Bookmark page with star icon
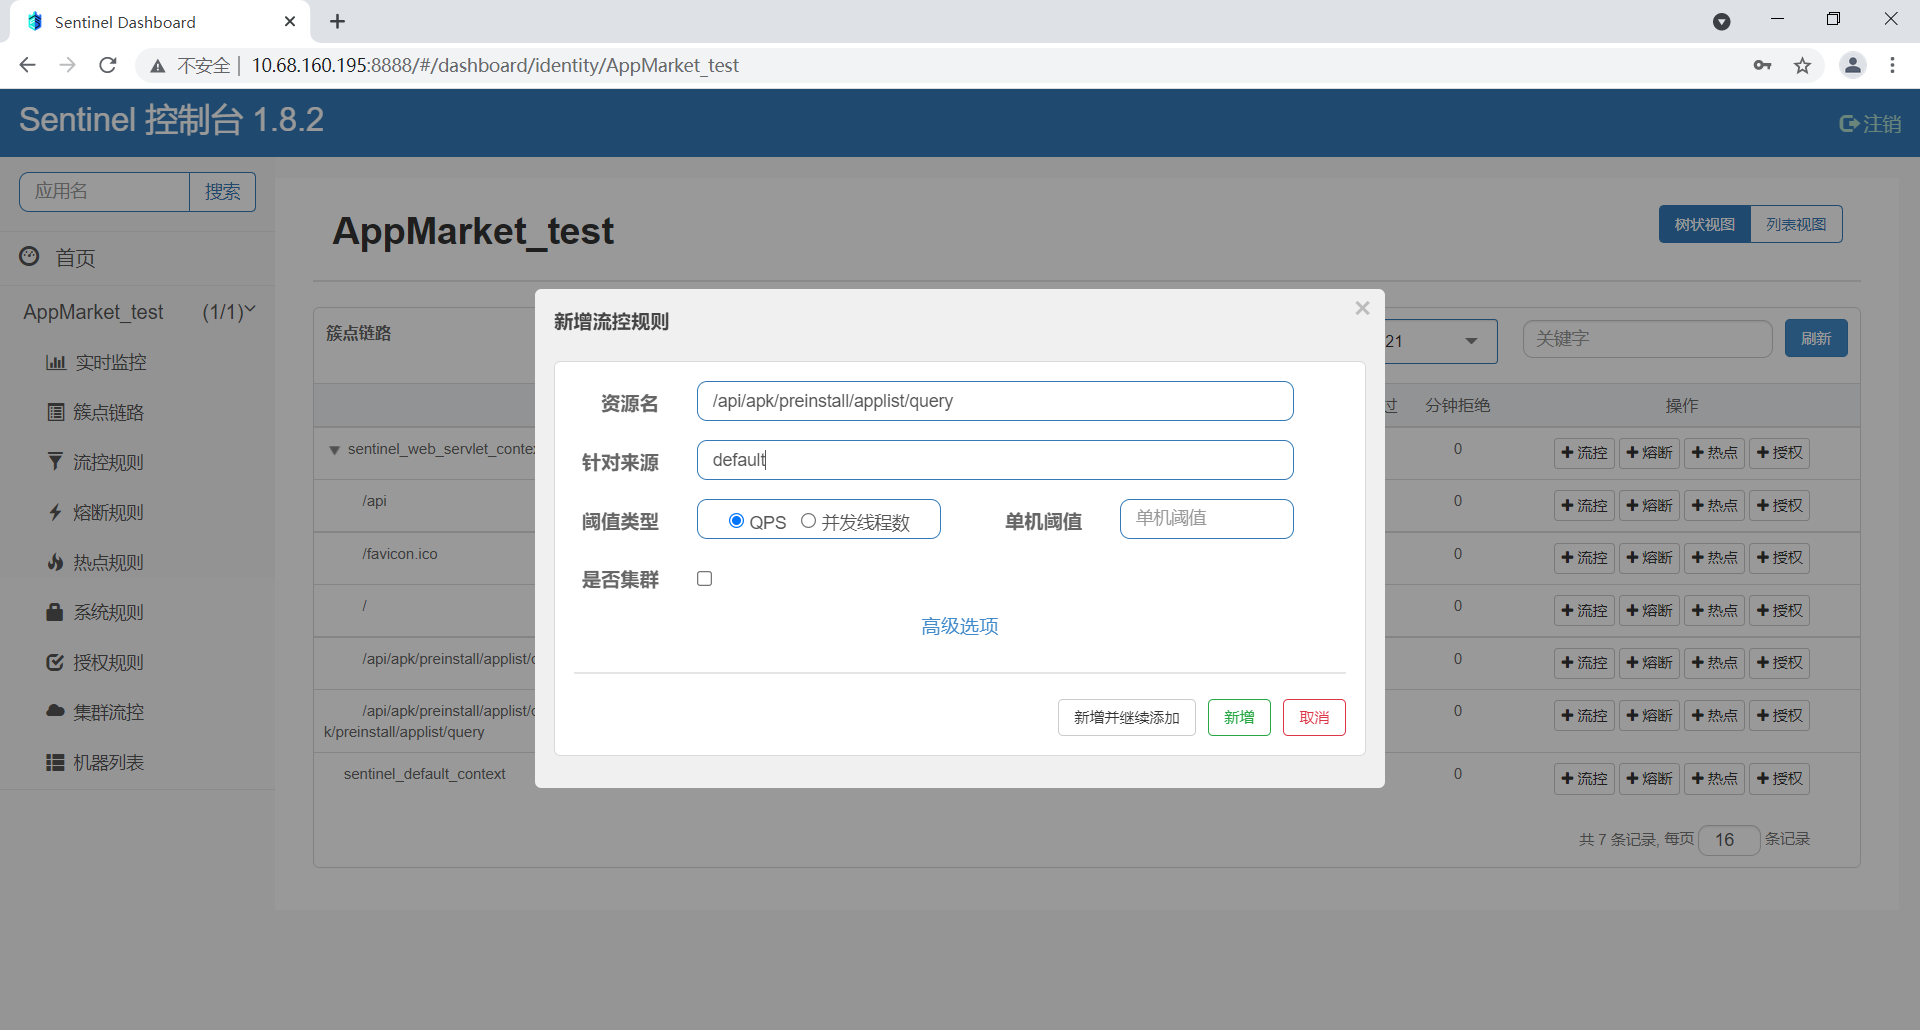Viewport: 1920px width, 1030px height. click(x=1802, y=65)
